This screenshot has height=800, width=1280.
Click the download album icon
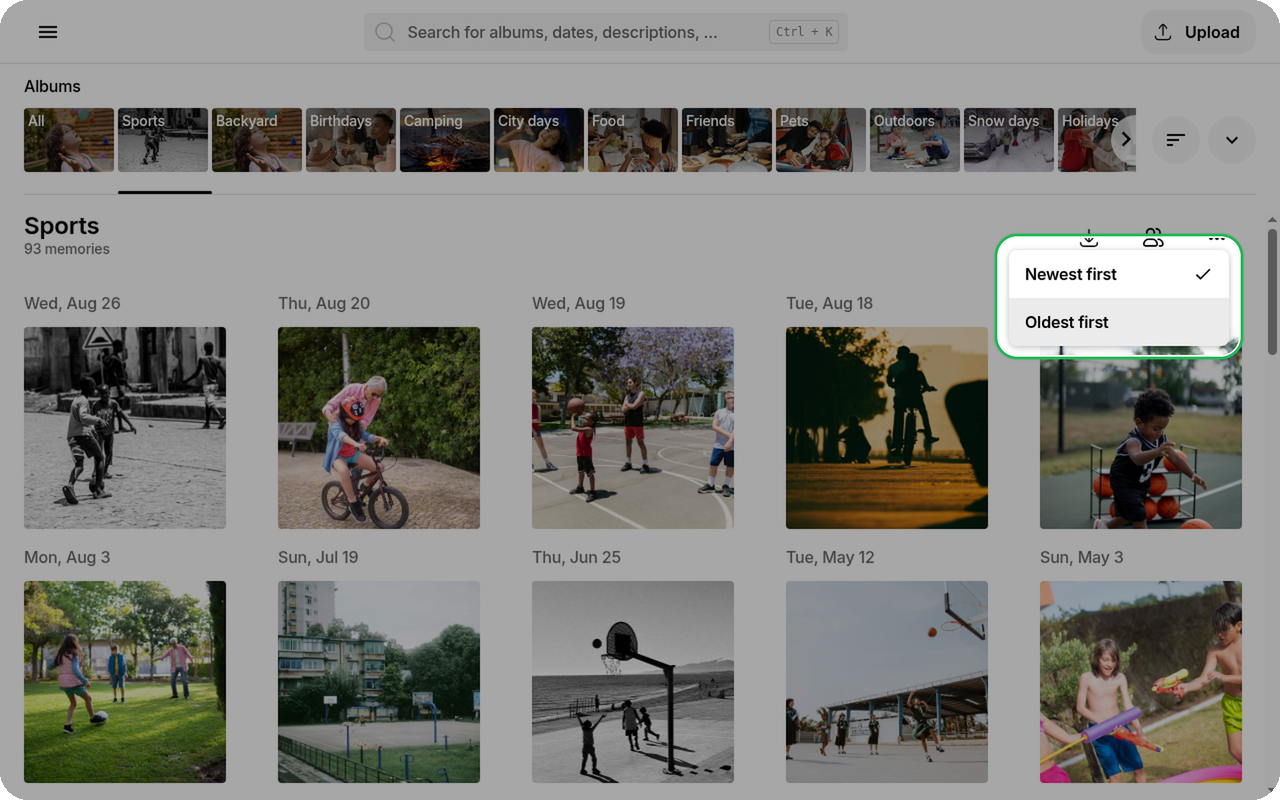1089,238
